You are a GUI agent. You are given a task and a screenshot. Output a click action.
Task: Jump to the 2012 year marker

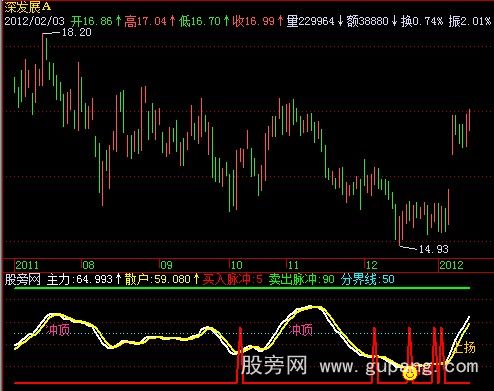click(x=451, y=265)
